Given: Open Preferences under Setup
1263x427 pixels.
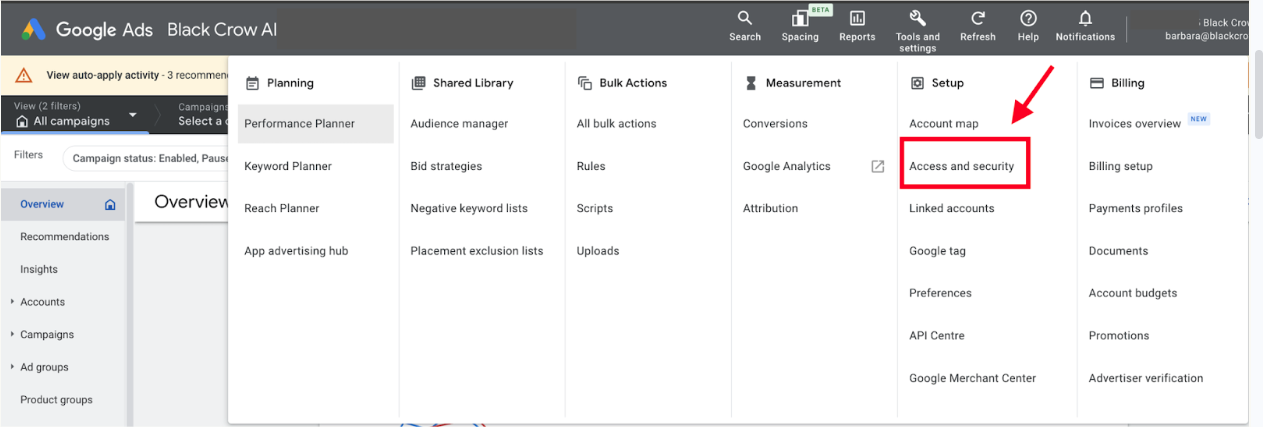Looking at the screenshot, I should pyautogui.click(x=940, y=293).
